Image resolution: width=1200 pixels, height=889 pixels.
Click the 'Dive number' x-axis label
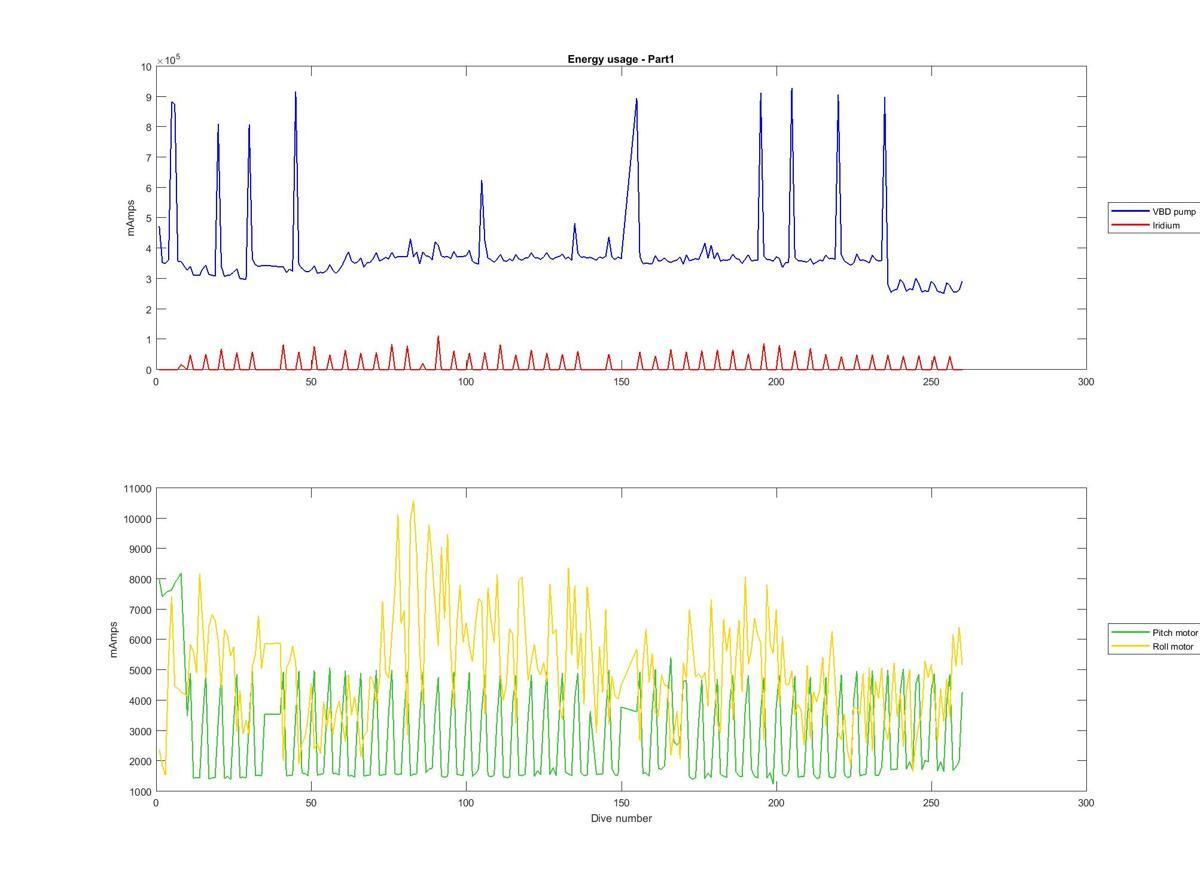tap(621, 818)
